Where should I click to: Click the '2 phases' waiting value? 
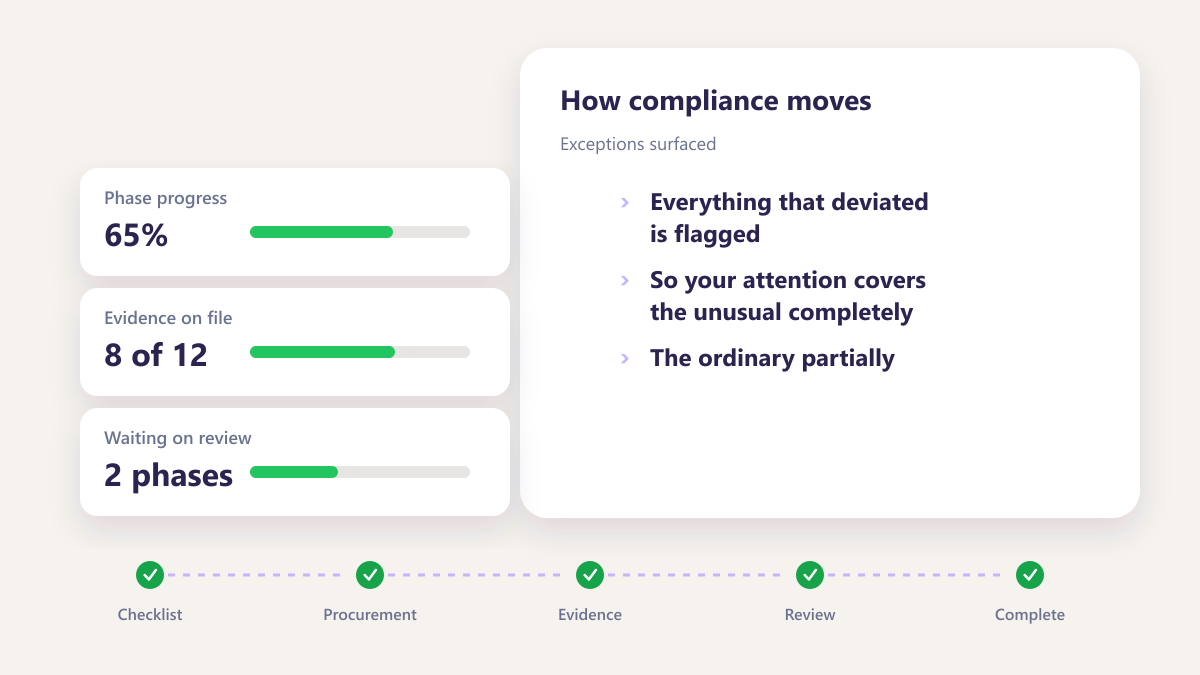click(168, 476)
